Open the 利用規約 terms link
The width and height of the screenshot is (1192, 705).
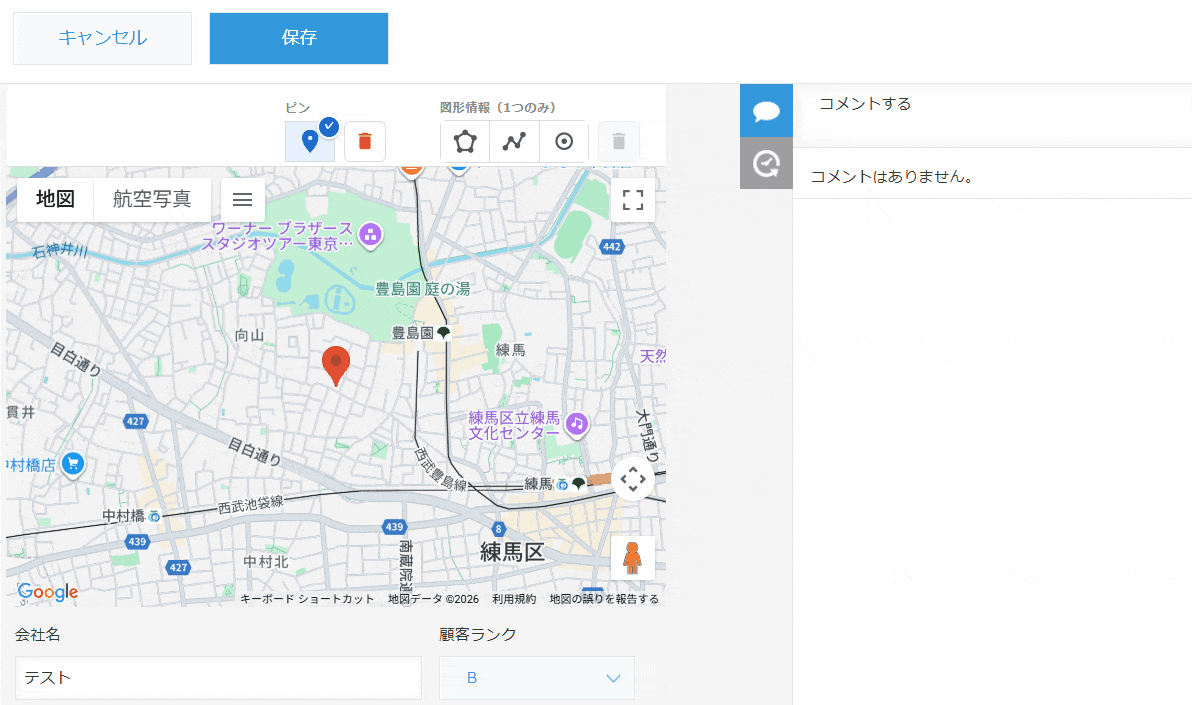[514, 599]
